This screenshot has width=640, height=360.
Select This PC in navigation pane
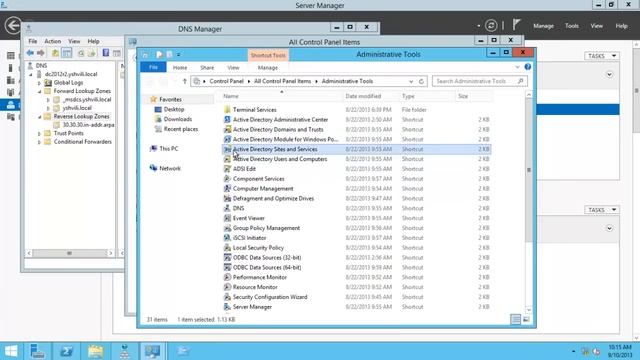tap(169, 149)
